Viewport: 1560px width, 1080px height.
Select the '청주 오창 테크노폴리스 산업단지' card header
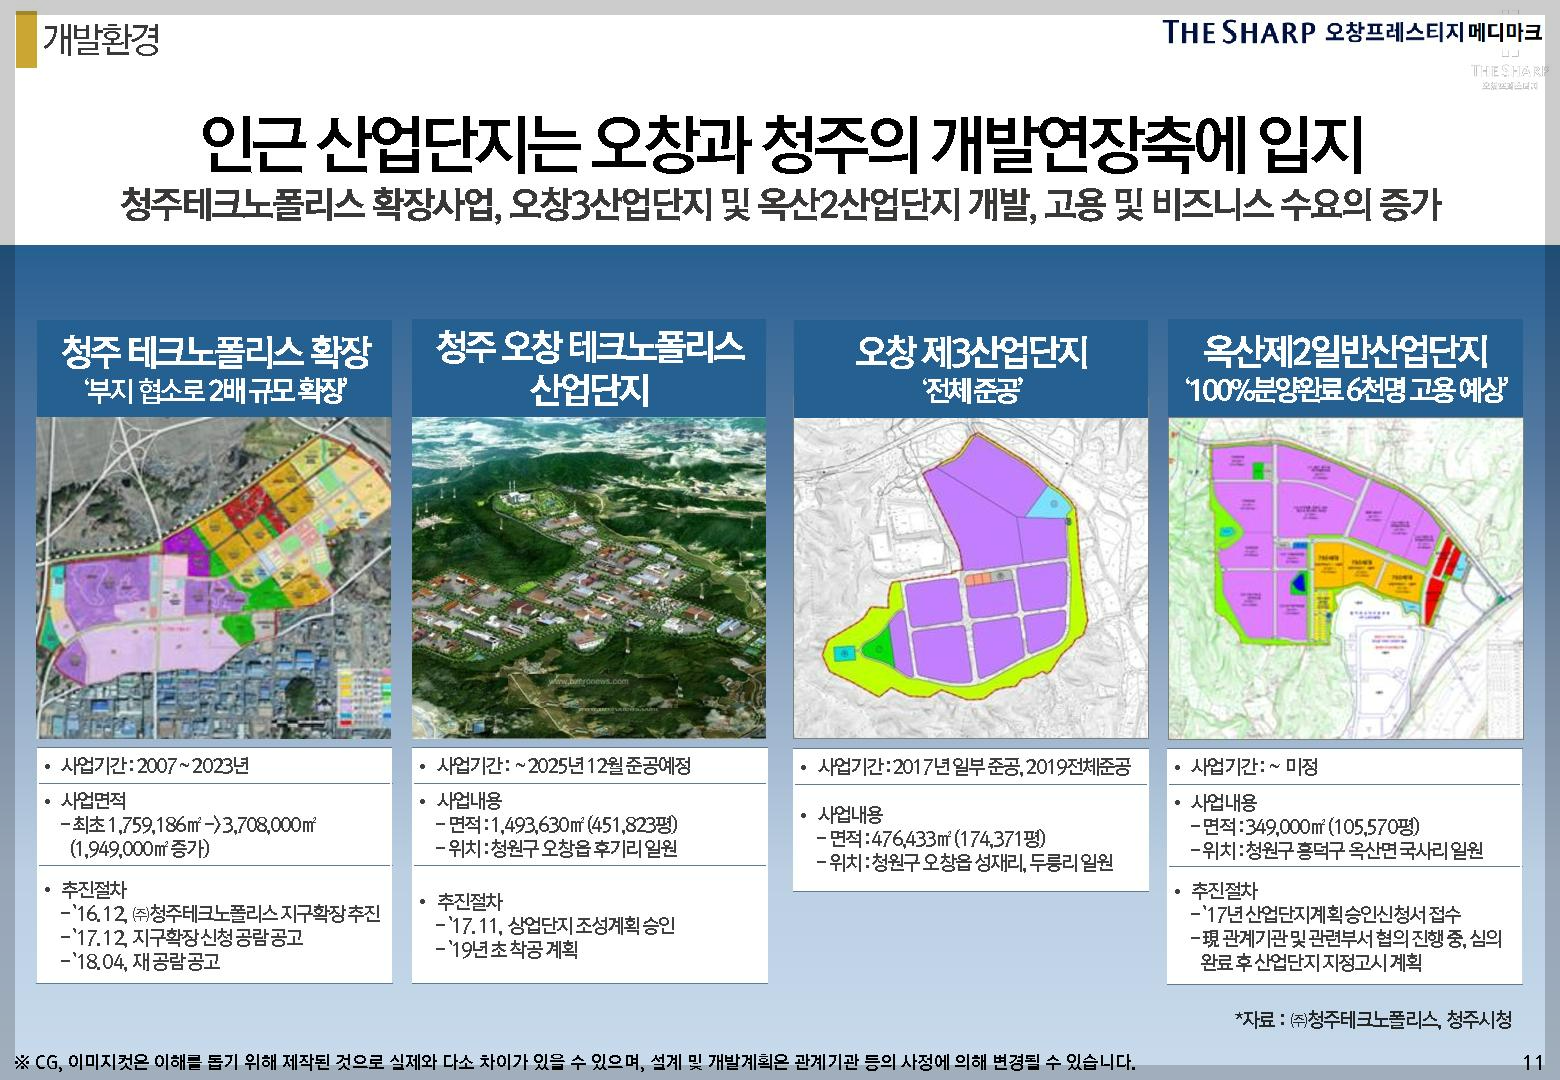point(589,367)
